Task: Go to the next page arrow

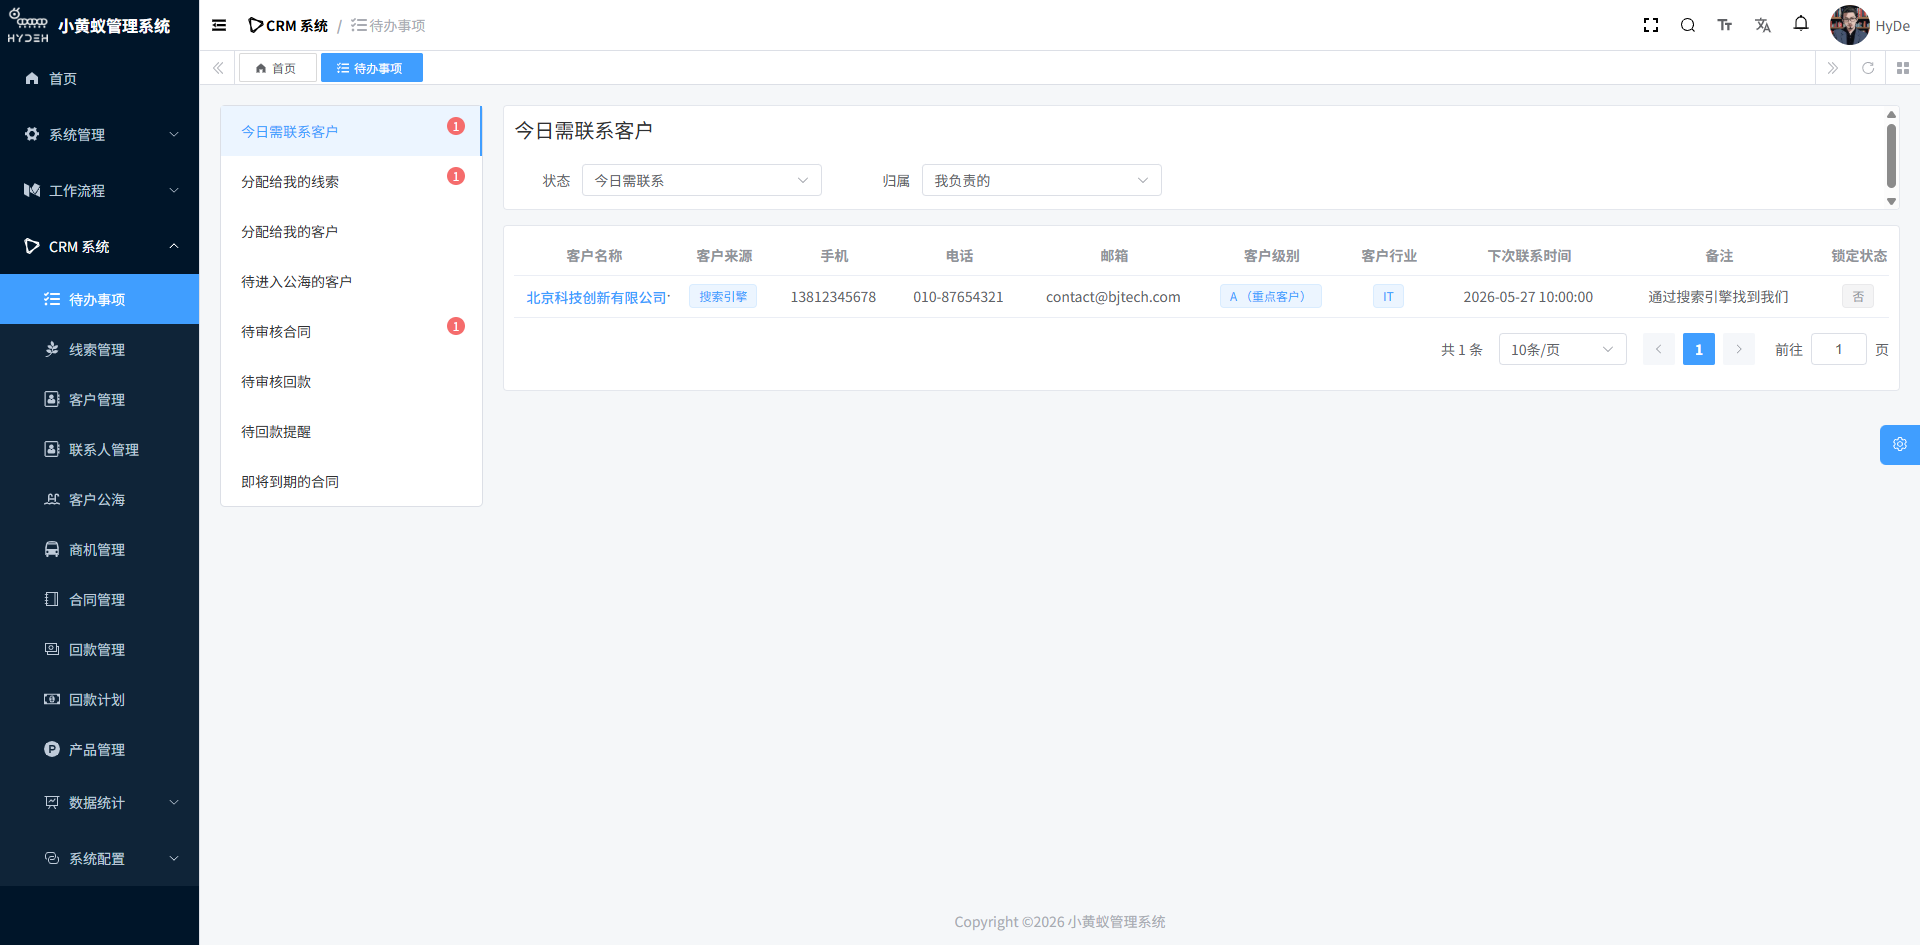Action: 1739,349
